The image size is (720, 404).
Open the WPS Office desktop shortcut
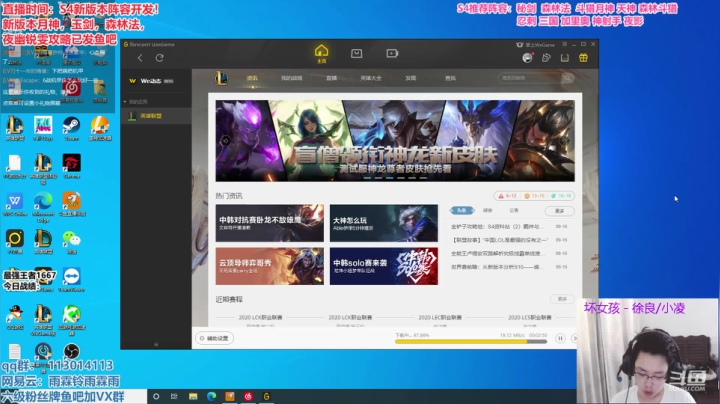point(15,204)
